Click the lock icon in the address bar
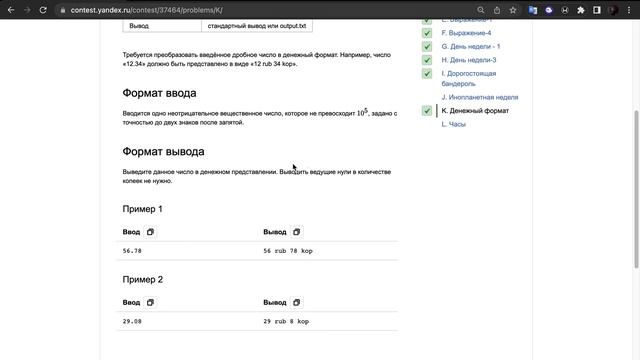The image size is (640, 360). tap(62, 11)
